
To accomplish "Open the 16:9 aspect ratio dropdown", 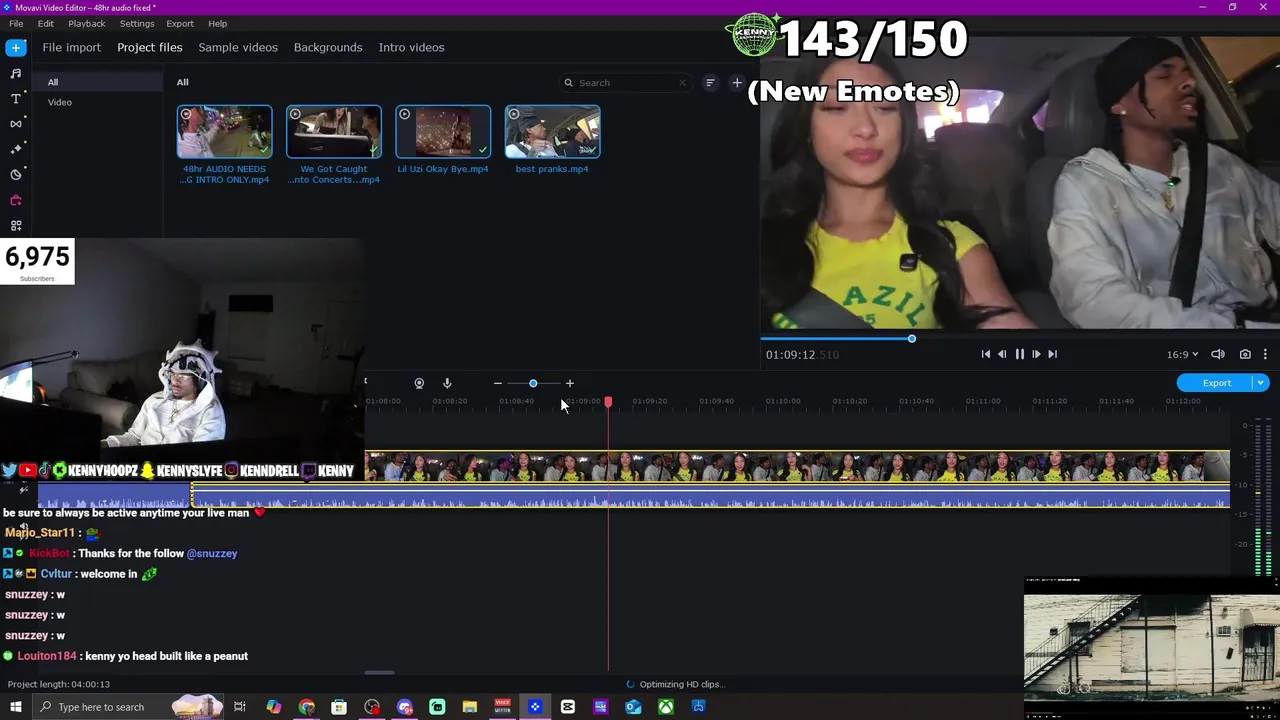I will 1182,354.
